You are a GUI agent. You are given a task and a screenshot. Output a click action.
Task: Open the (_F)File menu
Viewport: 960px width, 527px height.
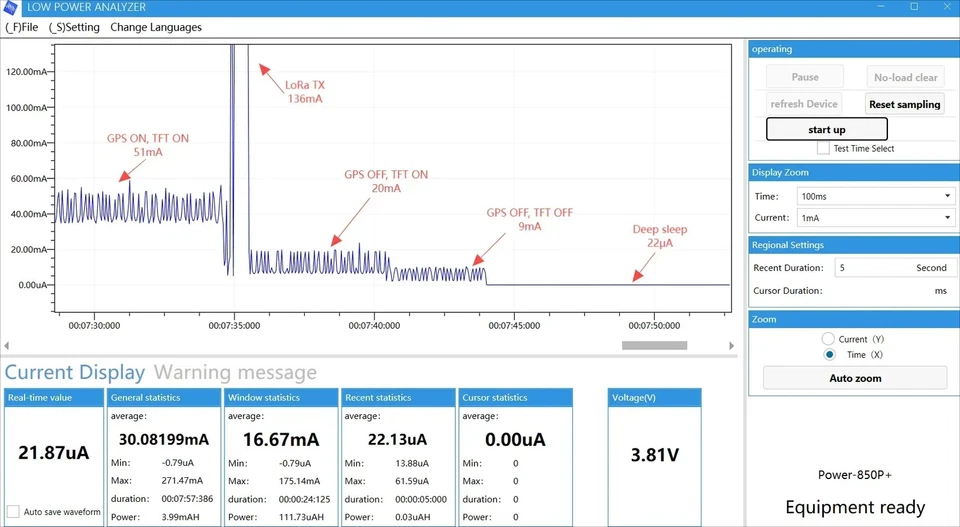(x=21, y=27)
